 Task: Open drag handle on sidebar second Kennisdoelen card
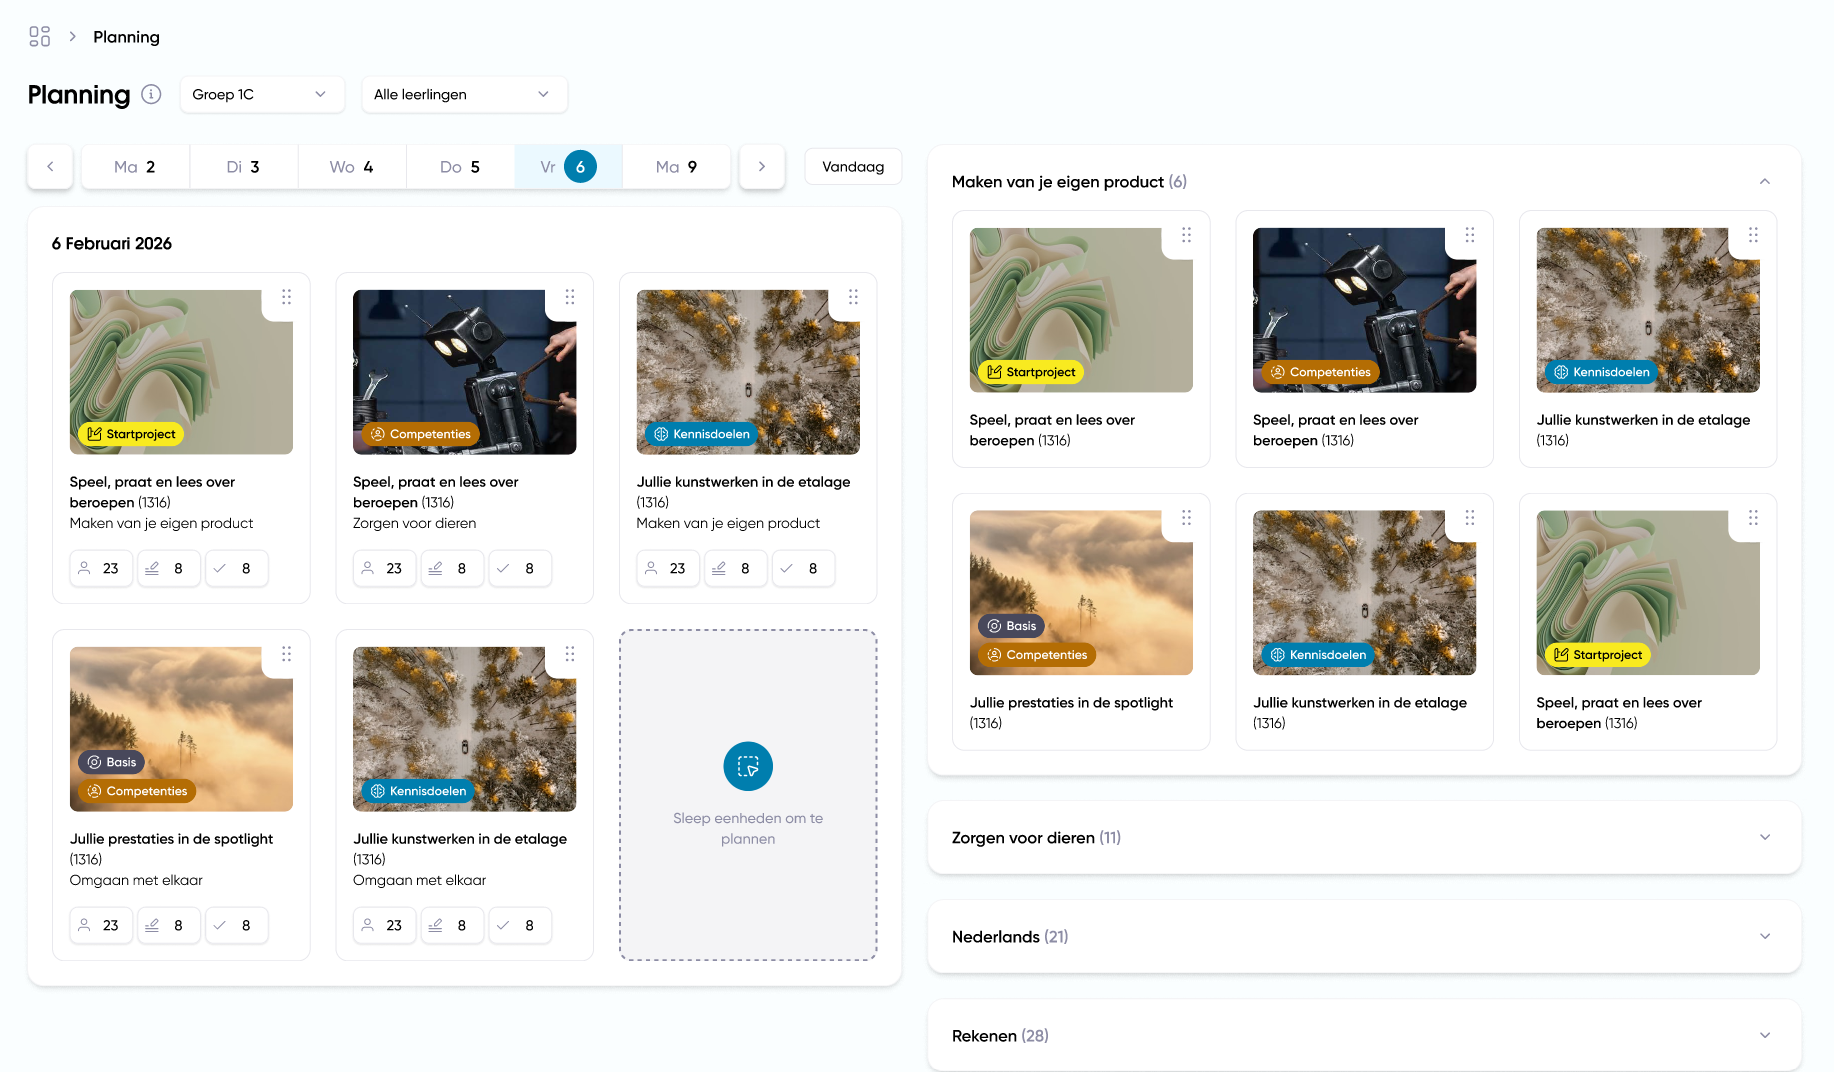[1470, 518]
